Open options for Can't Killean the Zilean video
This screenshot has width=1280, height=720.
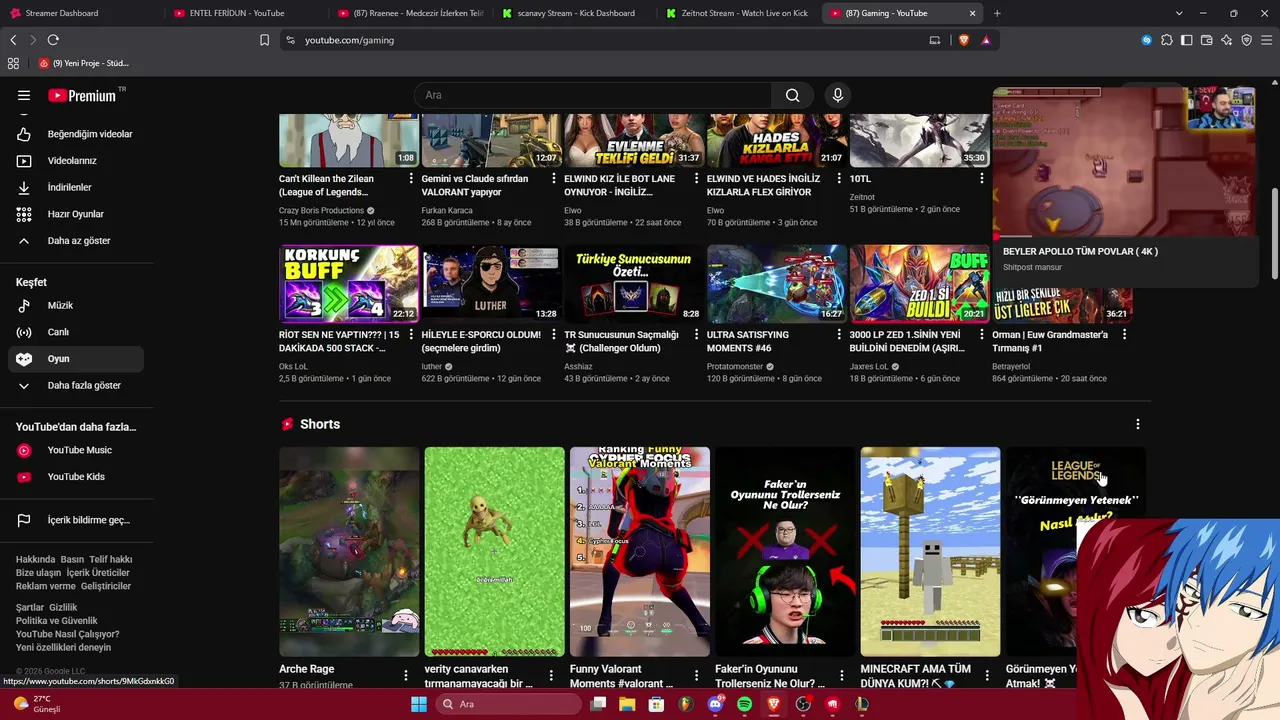[411, 178]
